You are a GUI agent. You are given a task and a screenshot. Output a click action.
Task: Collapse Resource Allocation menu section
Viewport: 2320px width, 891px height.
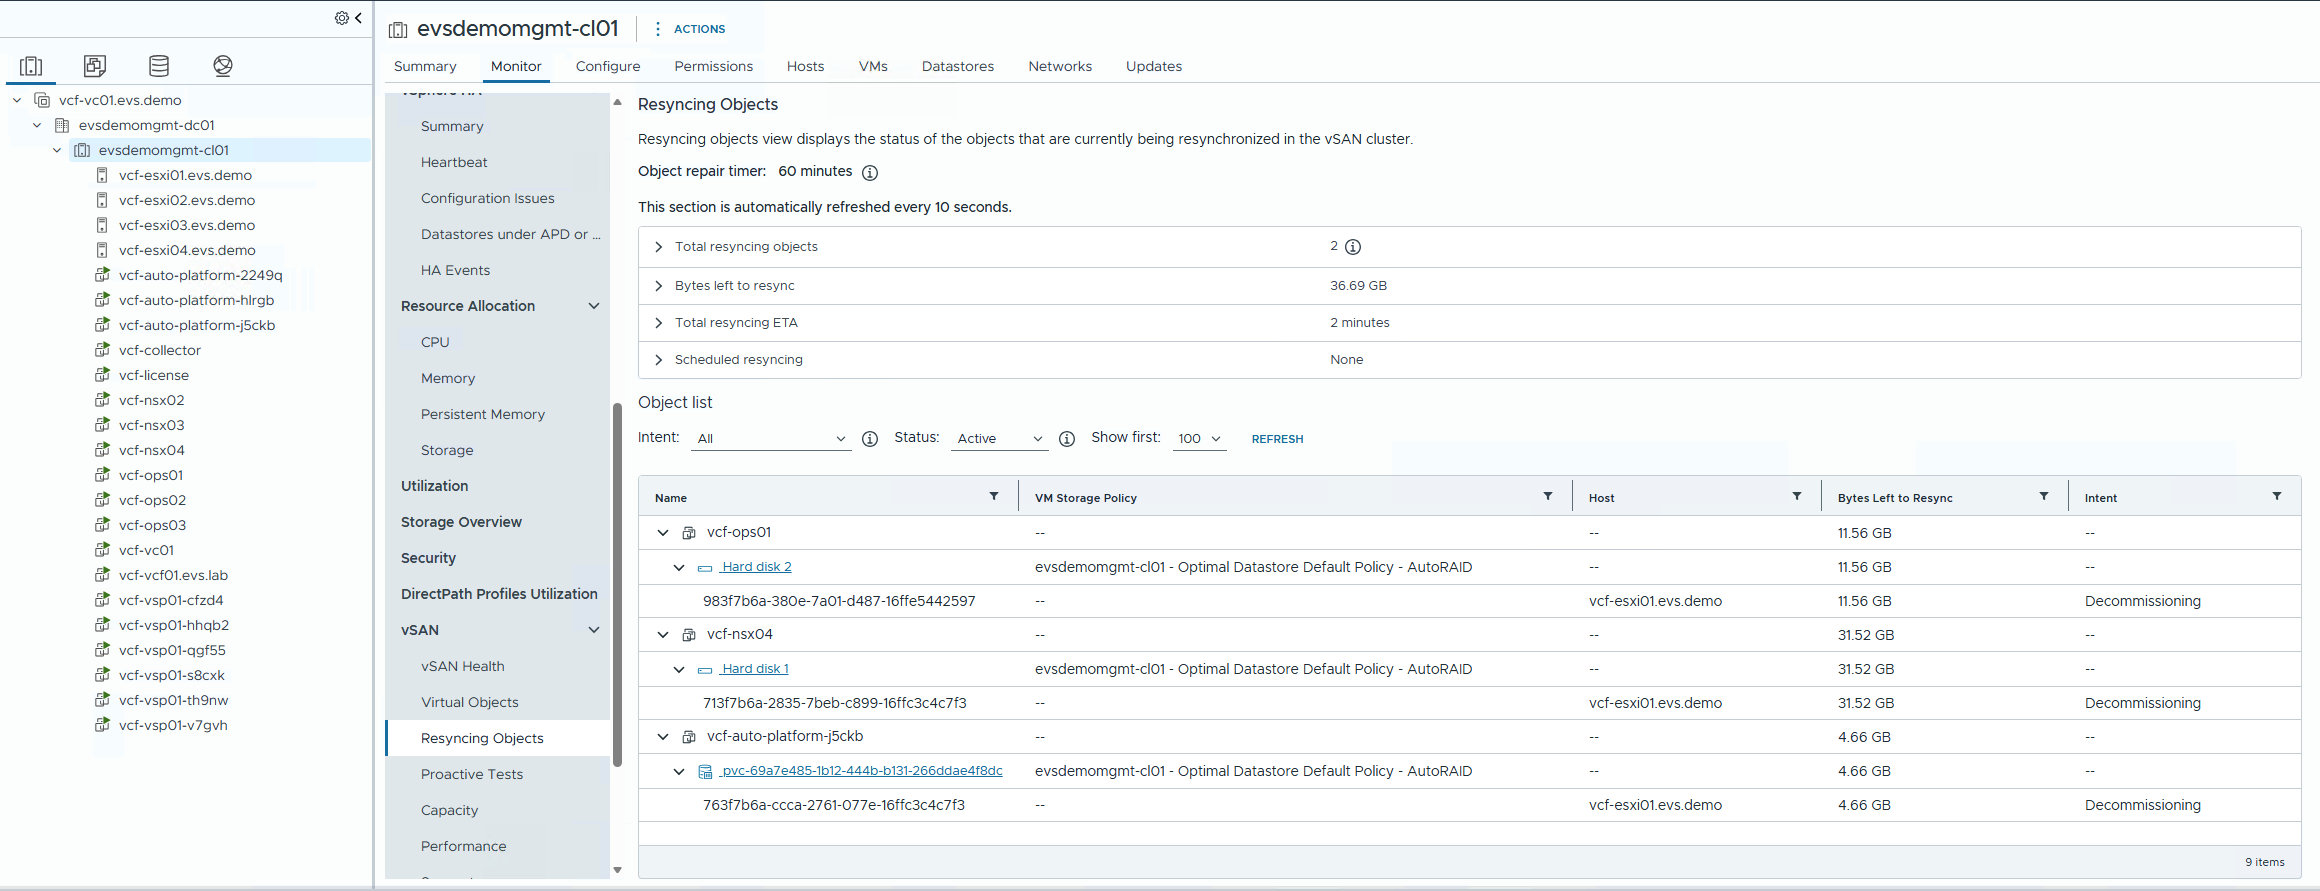594,306
